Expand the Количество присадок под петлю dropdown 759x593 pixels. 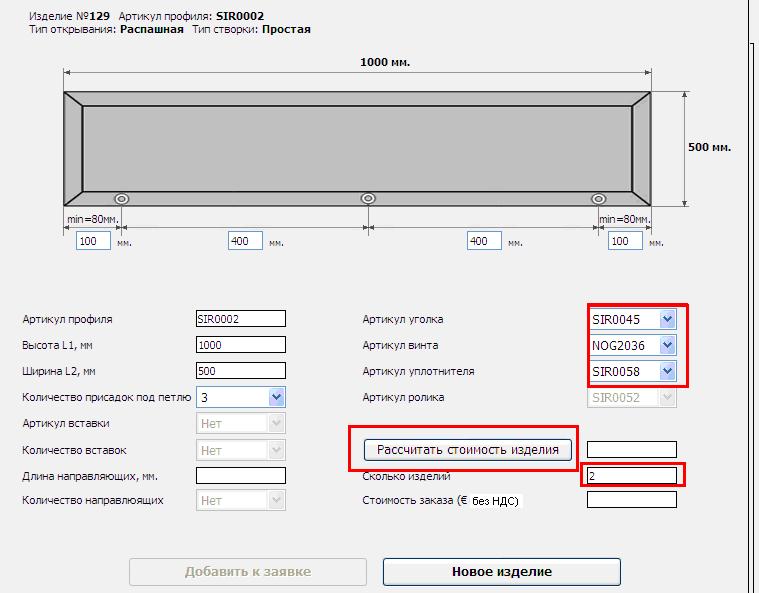tap(277, 397)
